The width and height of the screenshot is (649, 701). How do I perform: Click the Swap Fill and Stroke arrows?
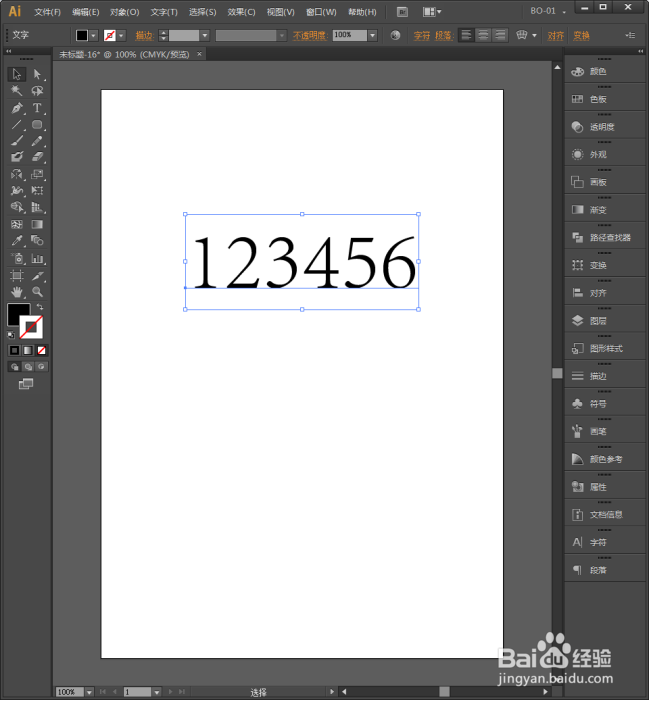pyautogui.click(x=40, y=307)
